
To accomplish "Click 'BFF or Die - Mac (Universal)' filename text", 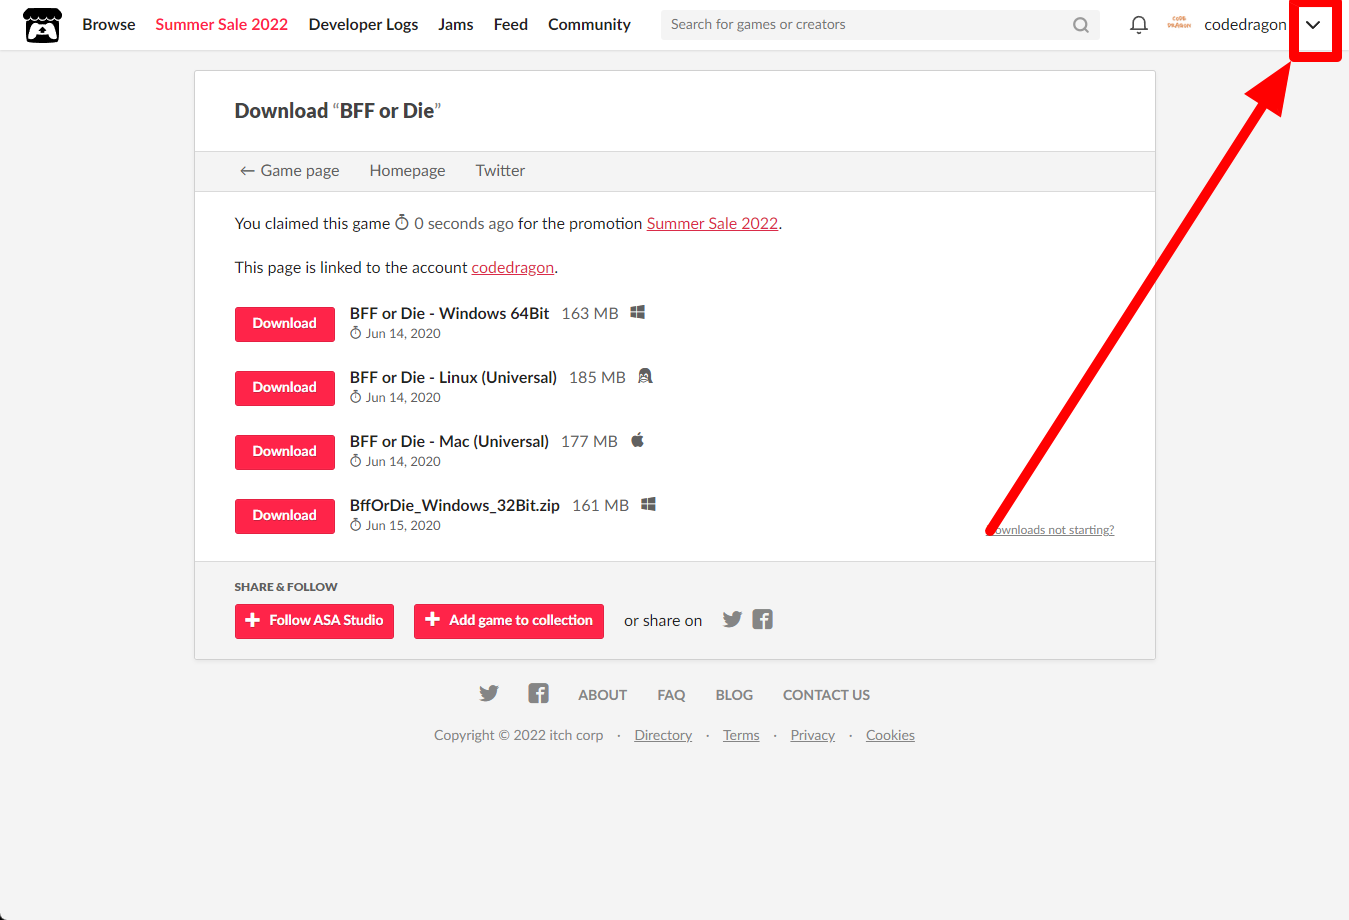I will [449, 441].
